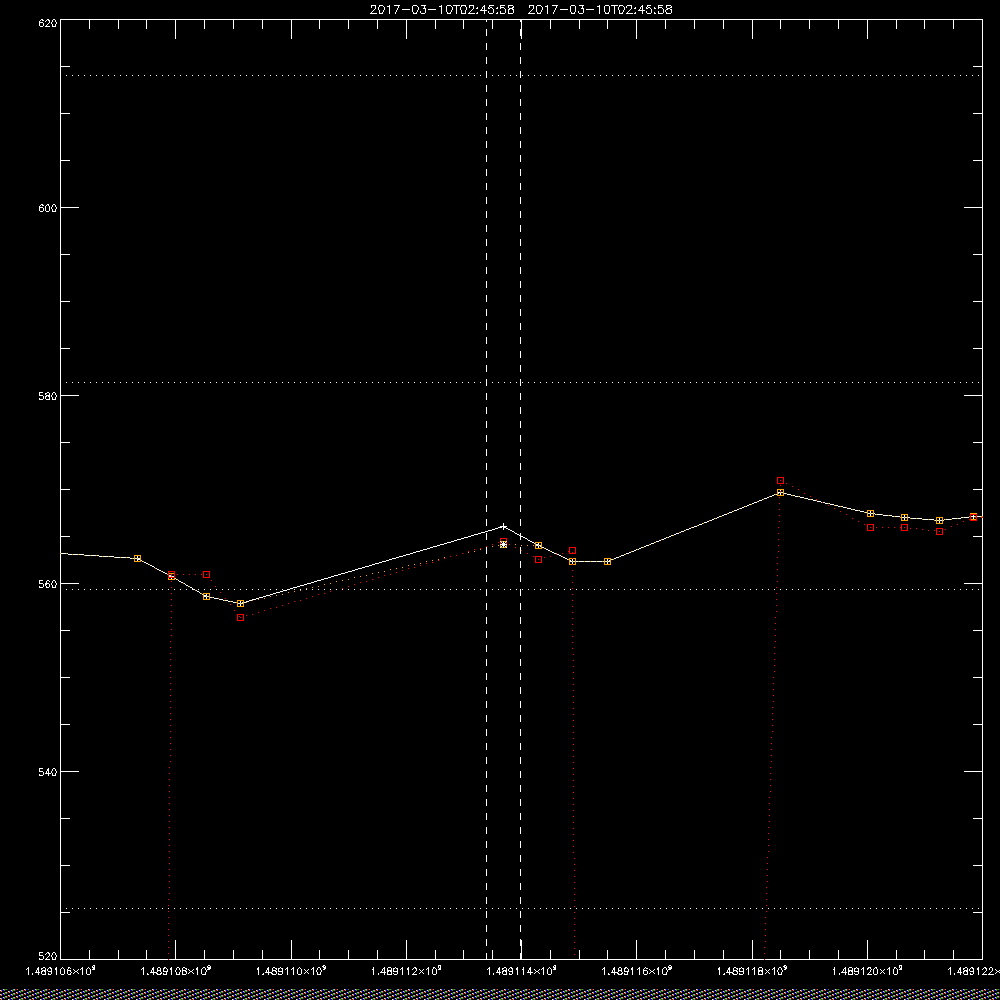The height and width of the screenshot is (1000, 1000).
Task: Click the 1.489120×10⁹ x-axis label
Action: pos(867,971)
